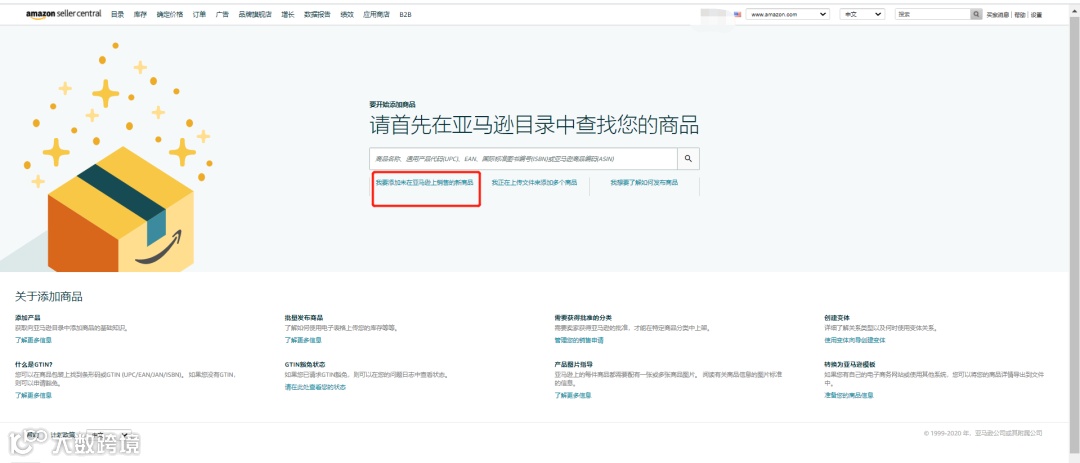Open the 目录 menu
This screenshot has height=463, width=1080.
[x=117, y=14]
